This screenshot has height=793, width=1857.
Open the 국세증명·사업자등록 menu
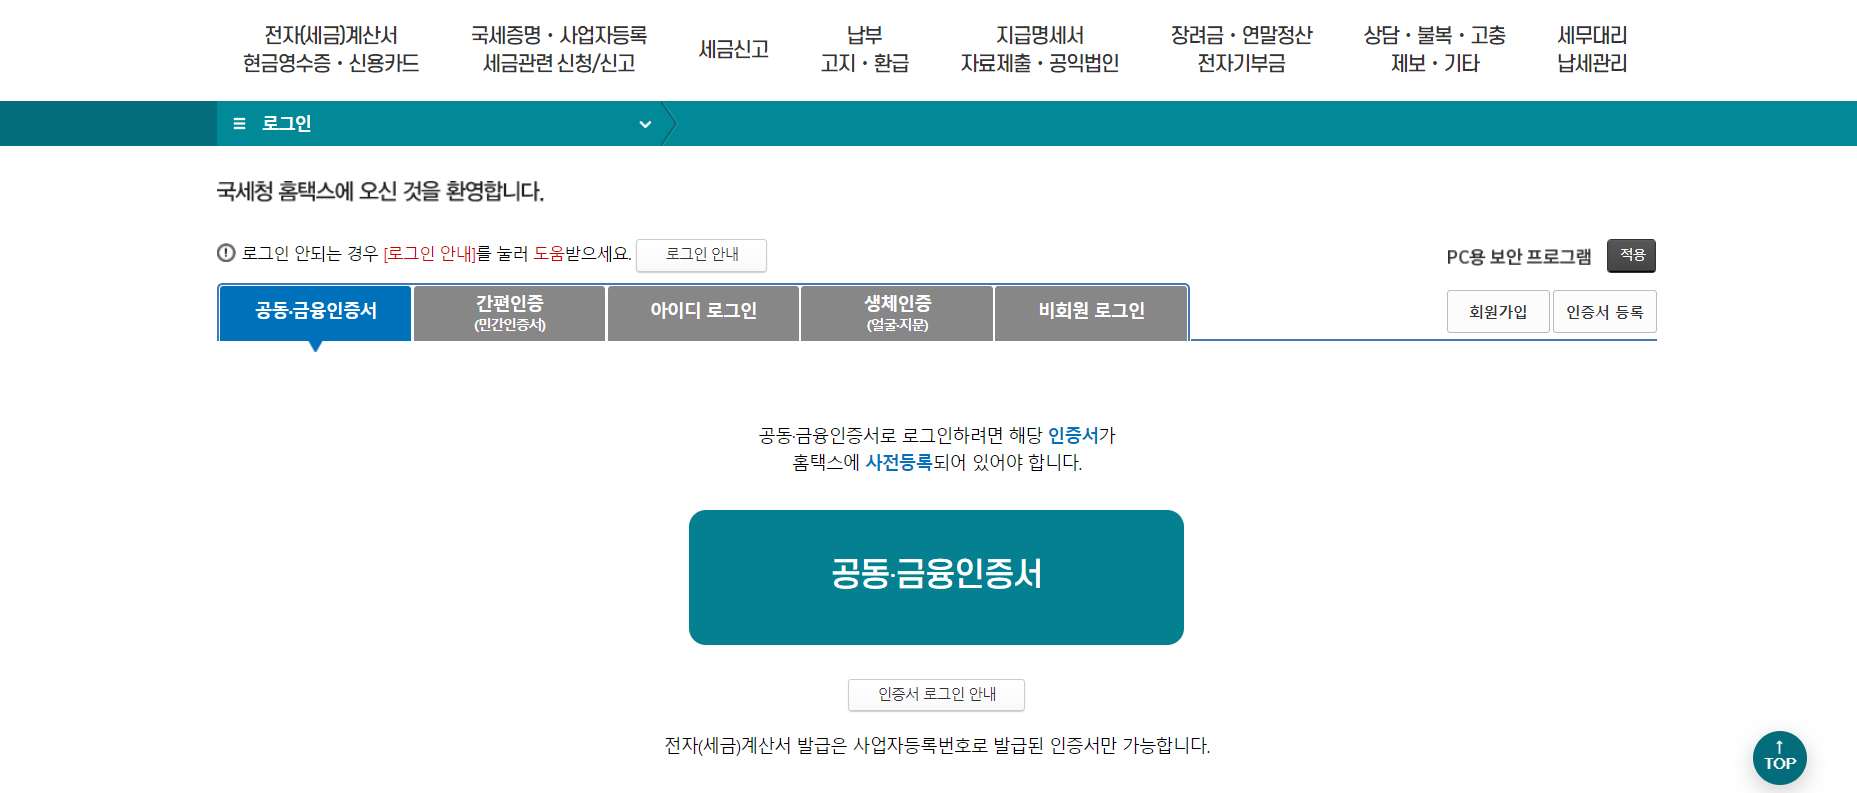click(x=559, y=49)
